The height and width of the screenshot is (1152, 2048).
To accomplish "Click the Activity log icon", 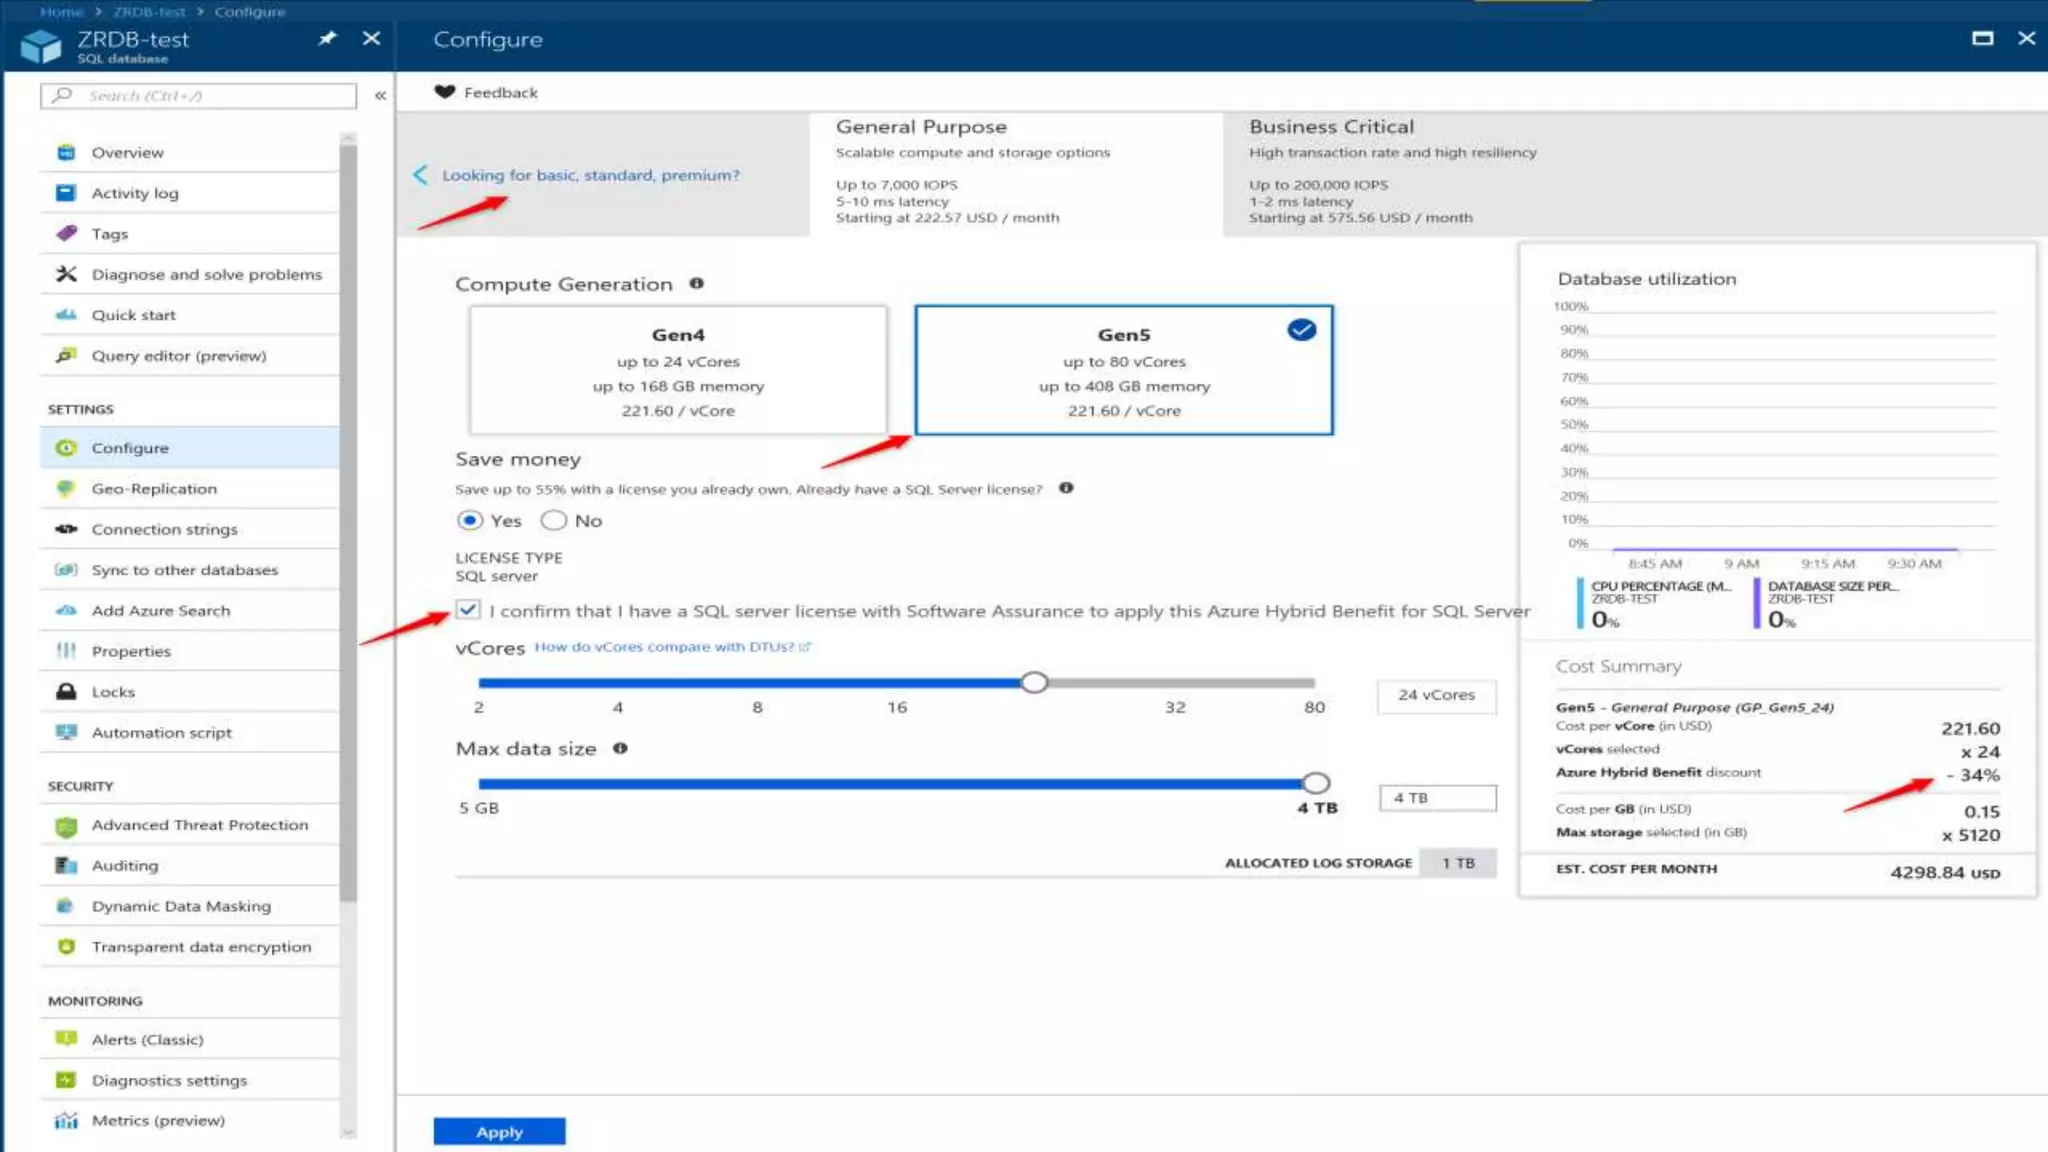I will (x=66, y=193).
